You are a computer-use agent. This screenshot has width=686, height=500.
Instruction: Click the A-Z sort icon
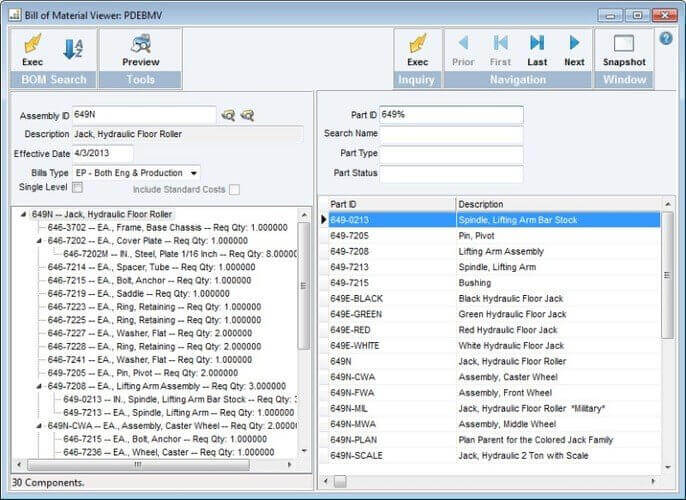point(73,48)
